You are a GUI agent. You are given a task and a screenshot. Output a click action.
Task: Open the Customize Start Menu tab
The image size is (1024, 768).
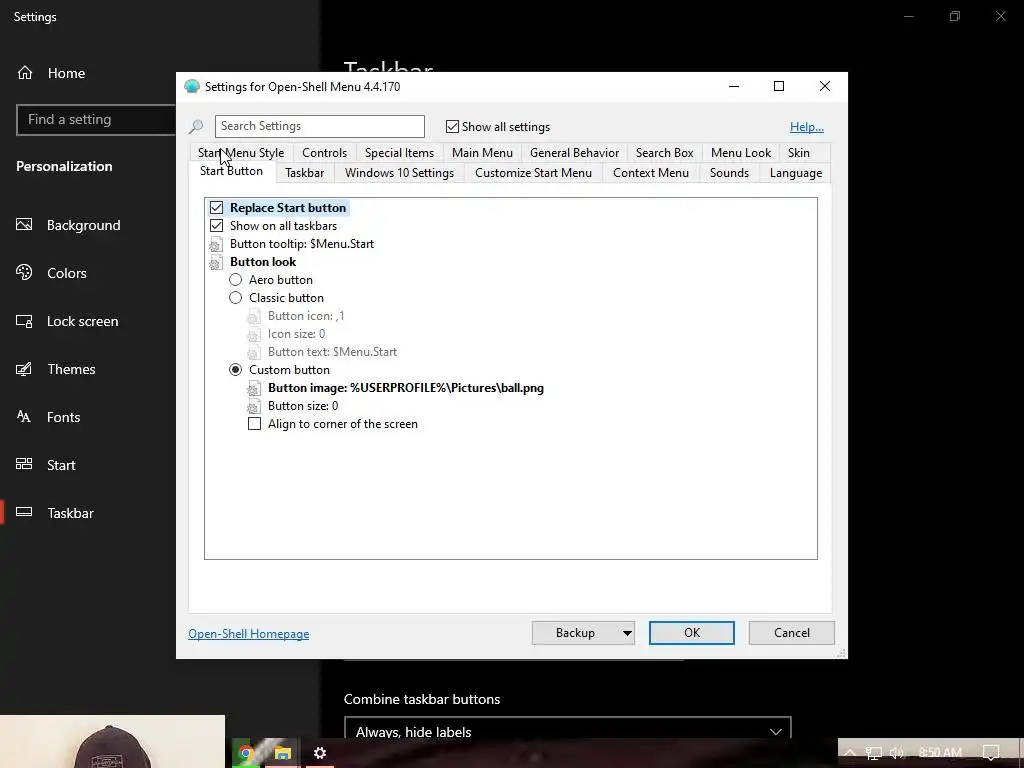(x=533, y=173)
